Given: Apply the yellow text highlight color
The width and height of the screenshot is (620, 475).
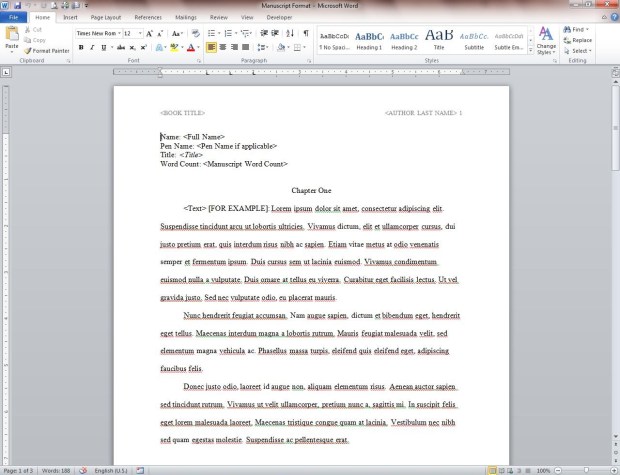Looking at the screenshot, I should point(174,47).
